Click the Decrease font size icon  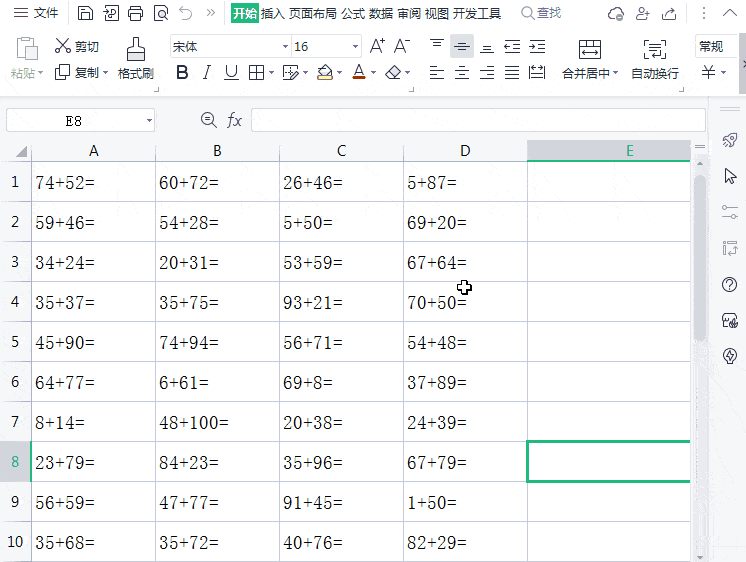[x=402, y=46]
